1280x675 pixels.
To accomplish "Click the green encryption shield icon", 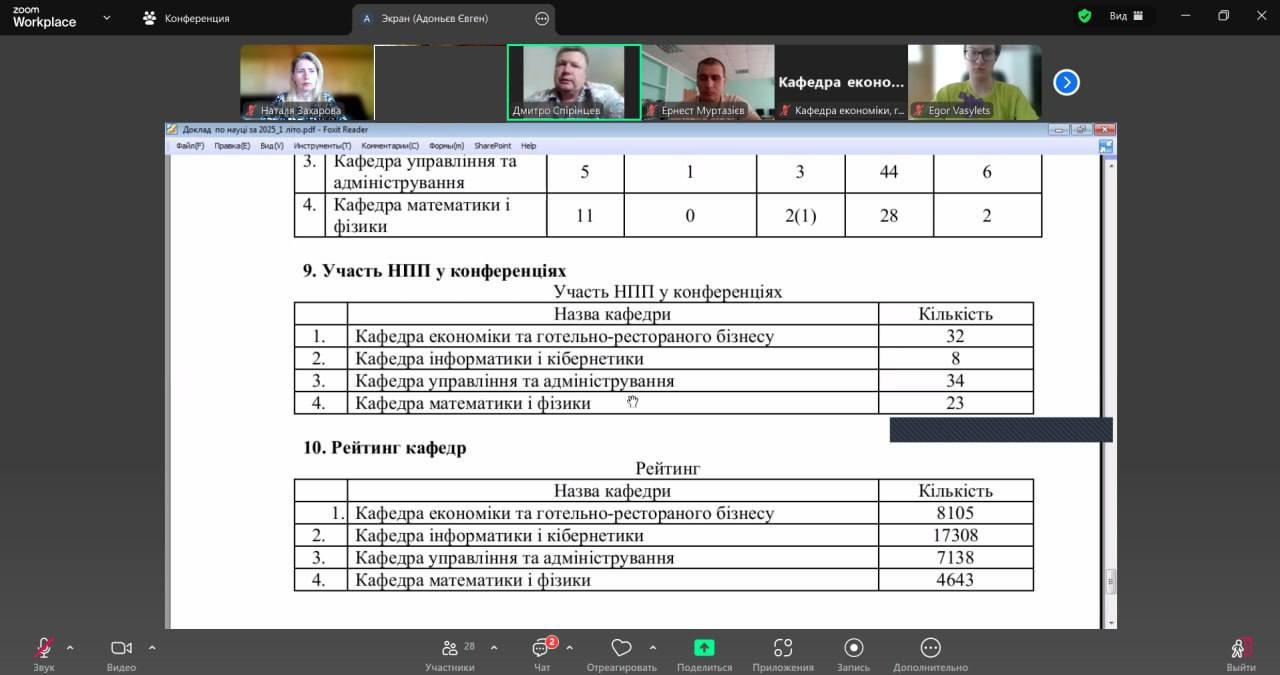I will tap(1084, 16).
